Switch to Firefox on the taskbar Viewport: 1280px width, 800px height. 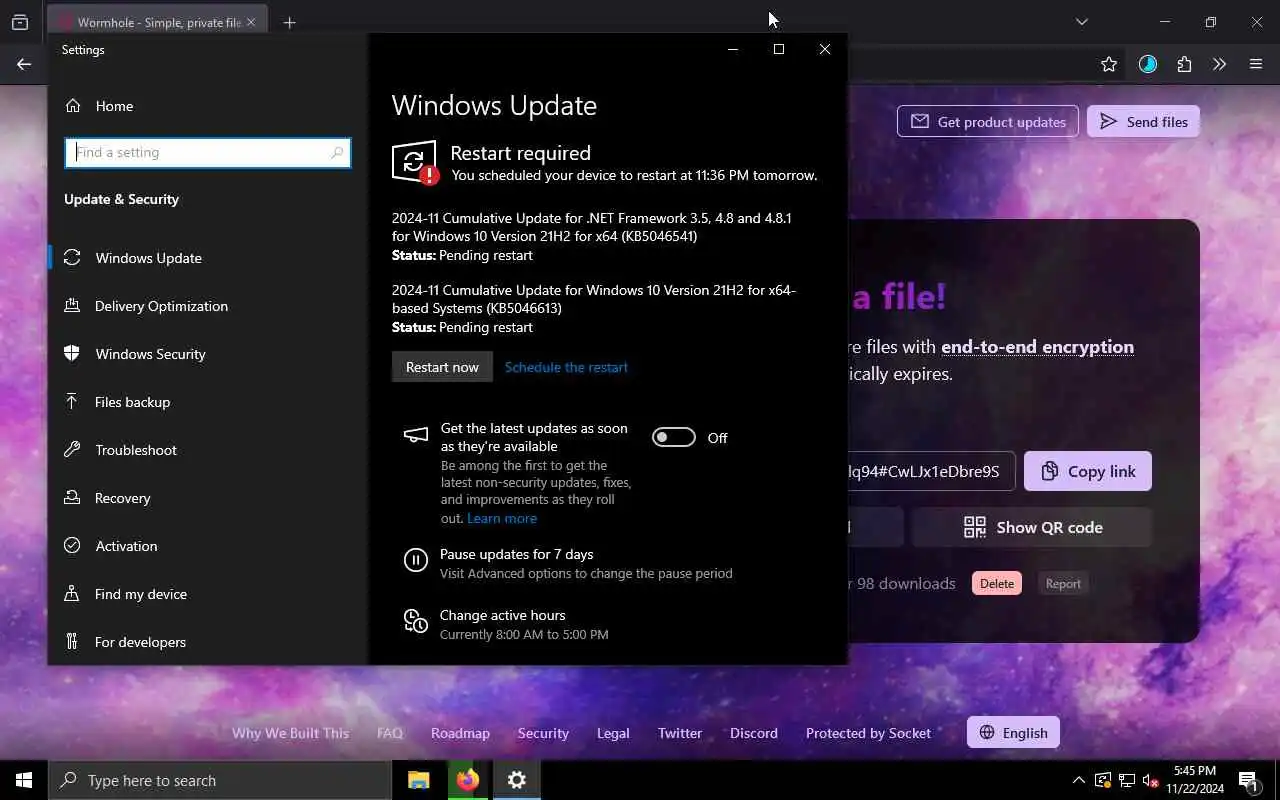point(467,780)
